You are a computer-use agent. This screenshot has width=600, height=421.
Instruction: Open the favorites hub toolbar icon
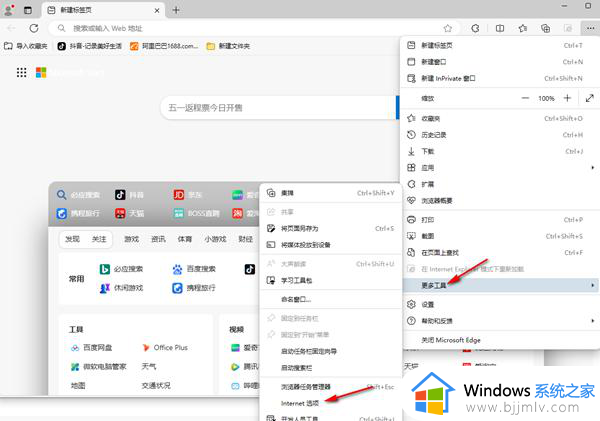(x=523, y=28)
